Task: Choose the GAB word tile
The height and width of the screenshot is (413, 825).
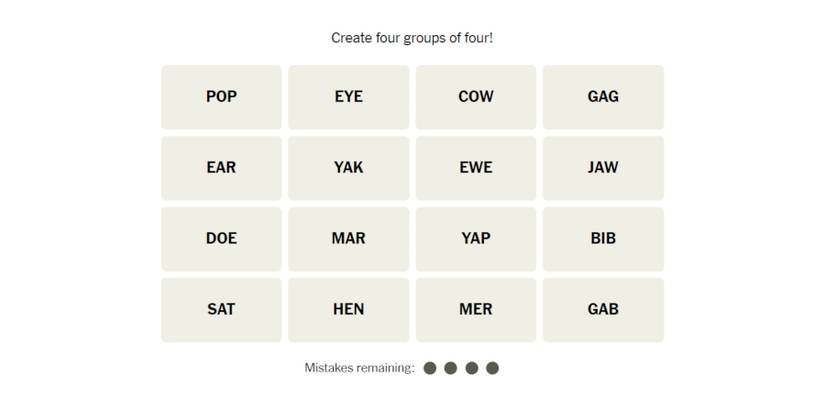Action: [x=603, y=310]
